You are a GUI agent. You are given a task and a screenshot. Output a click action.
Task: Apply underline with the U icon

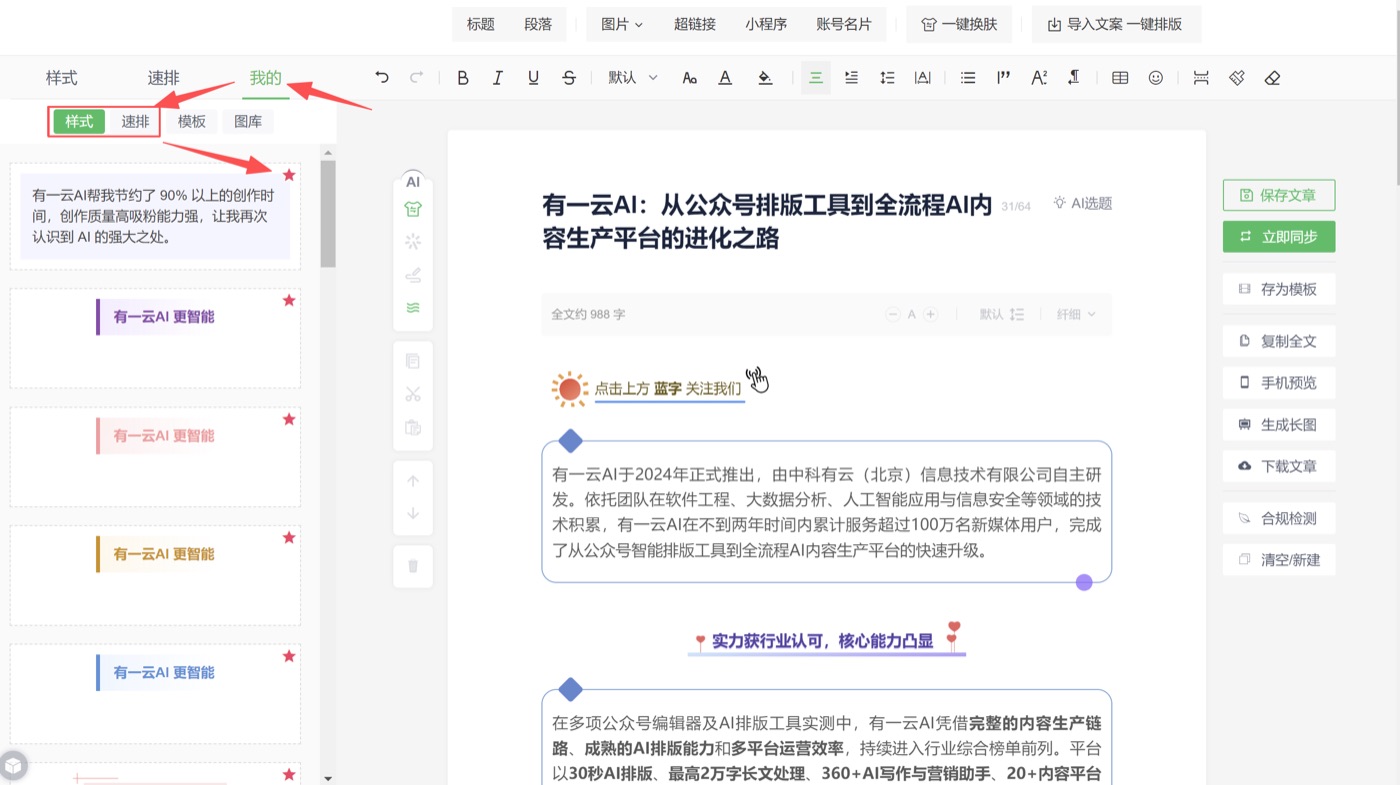point(533,78)
